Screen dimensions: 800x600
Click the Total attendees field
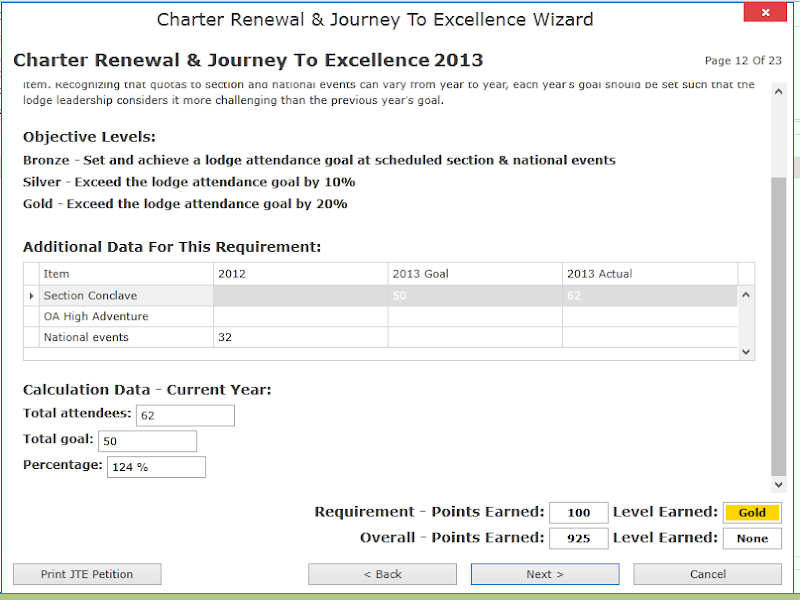[185, 415]
